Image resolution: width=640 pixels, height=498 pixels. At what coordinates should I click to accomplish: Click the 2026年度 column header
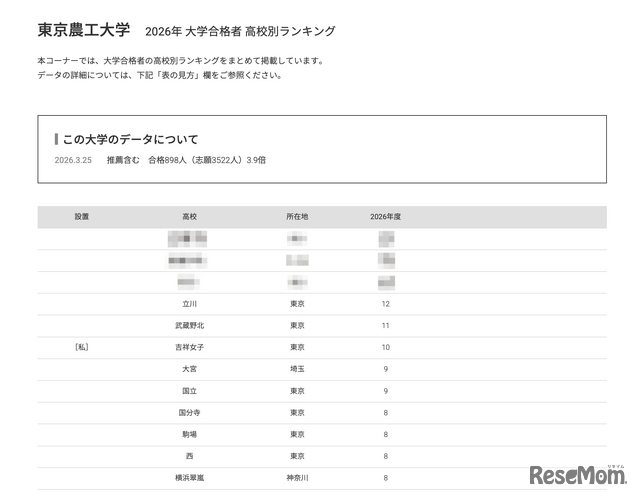click(x=385, y=217)
